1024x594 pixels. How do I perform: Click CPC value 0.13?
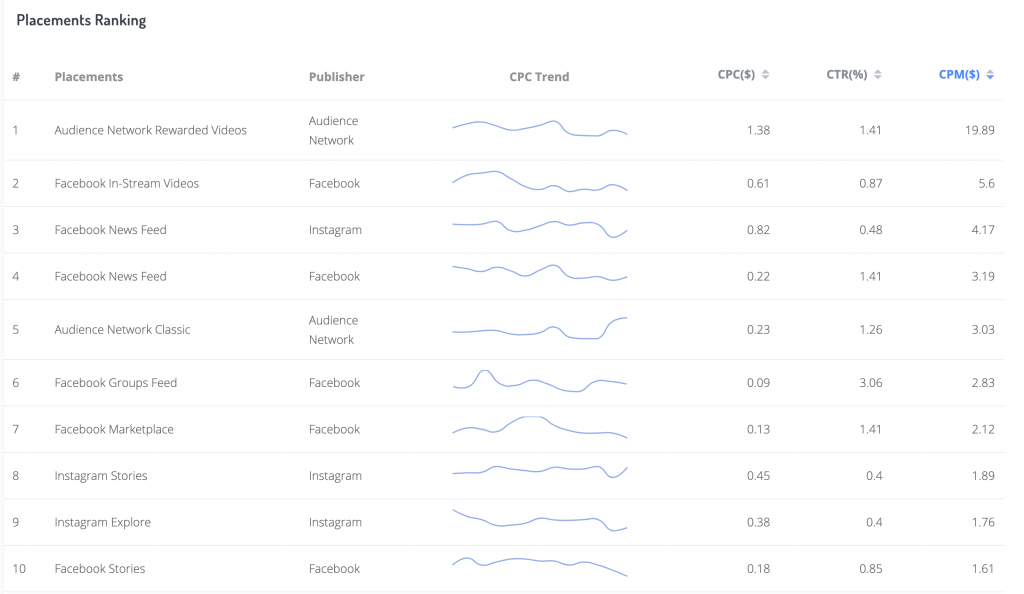coord(758,429)
